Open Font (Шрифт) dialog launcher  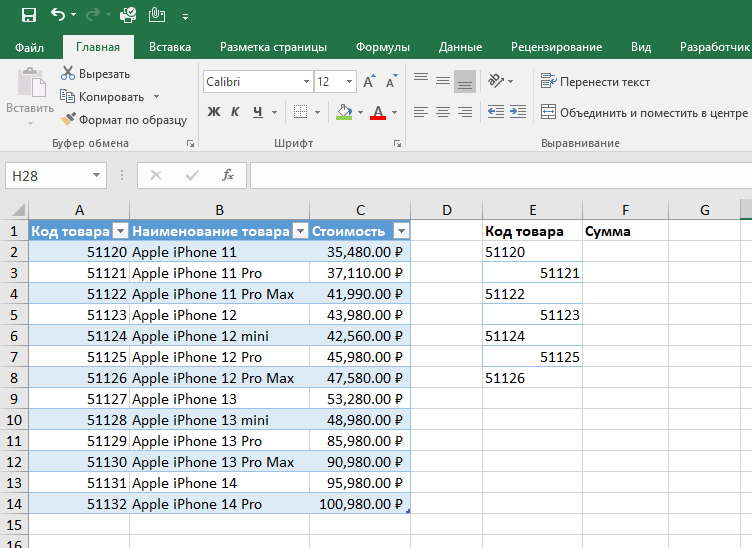click(x=397, y=143)
